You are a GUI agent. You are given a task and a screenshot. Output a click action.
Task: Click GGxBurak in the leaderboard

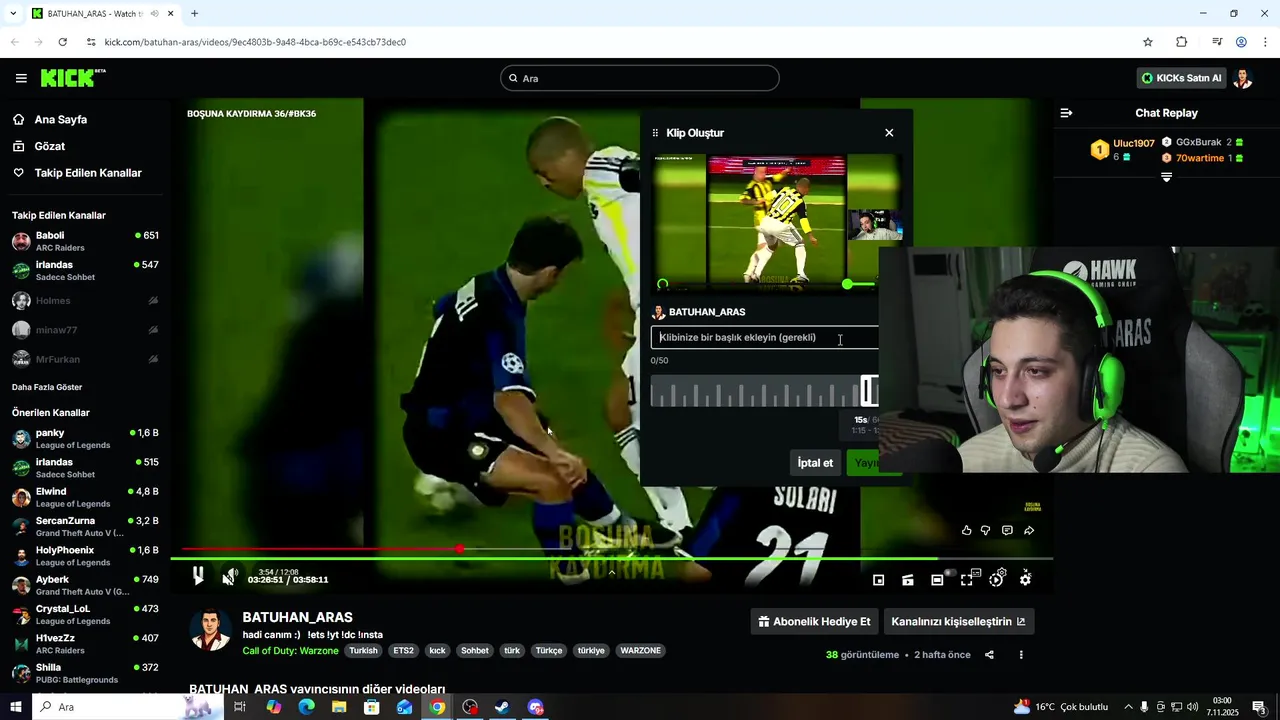click(x=1198, y=142)
